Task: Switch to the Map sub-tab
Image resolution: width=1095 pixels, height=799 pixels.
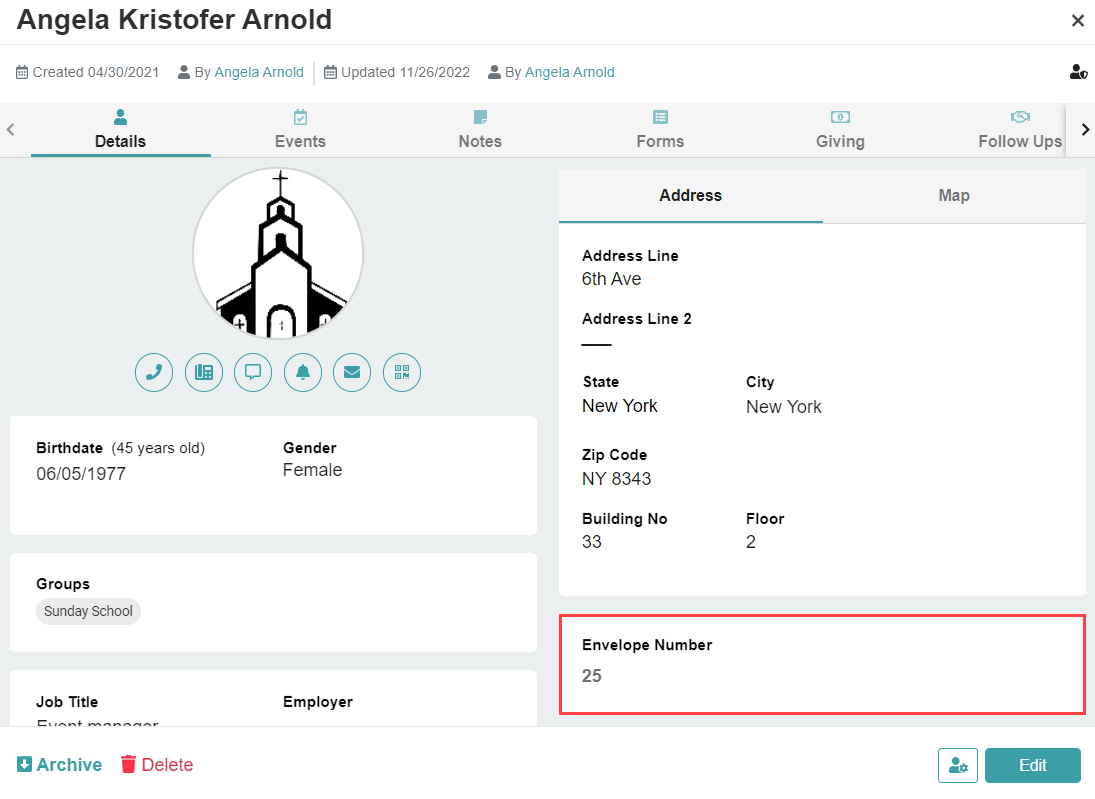Action: [954, 196]
